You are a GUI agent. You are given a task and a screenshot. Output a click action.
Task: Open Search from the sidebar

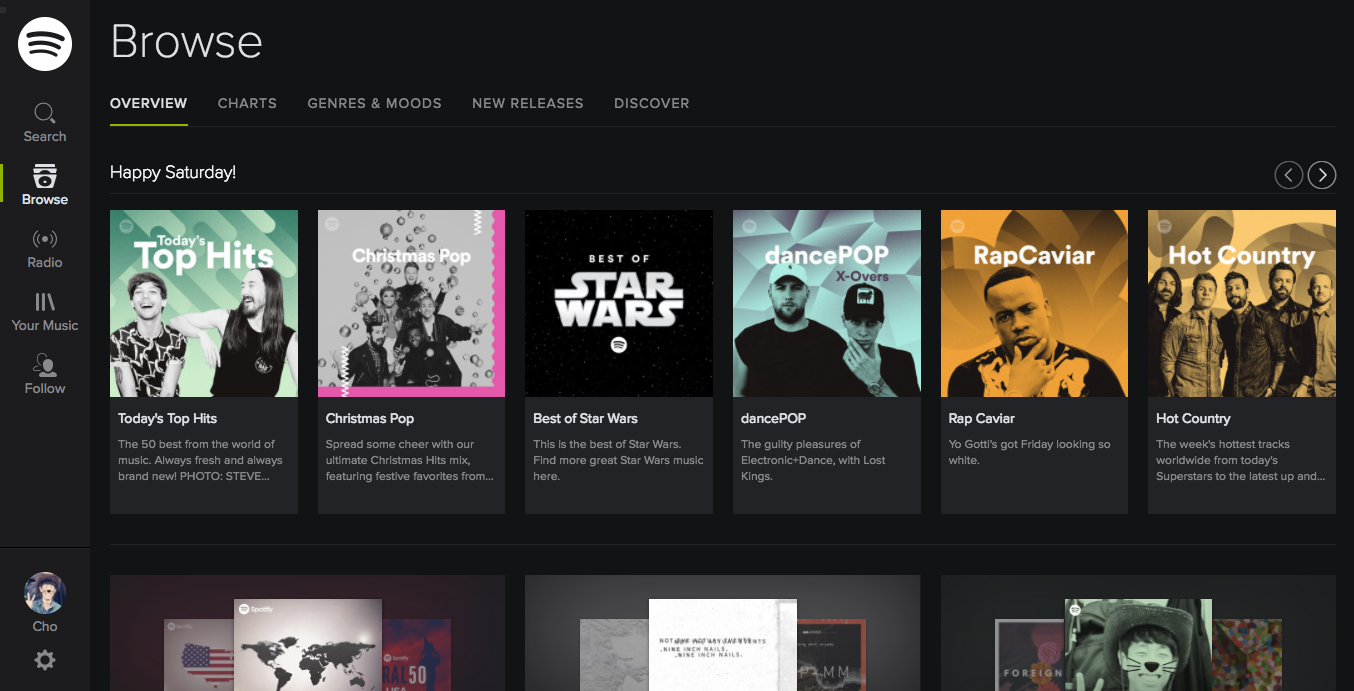pyautogui.click(x=45, y=123)
